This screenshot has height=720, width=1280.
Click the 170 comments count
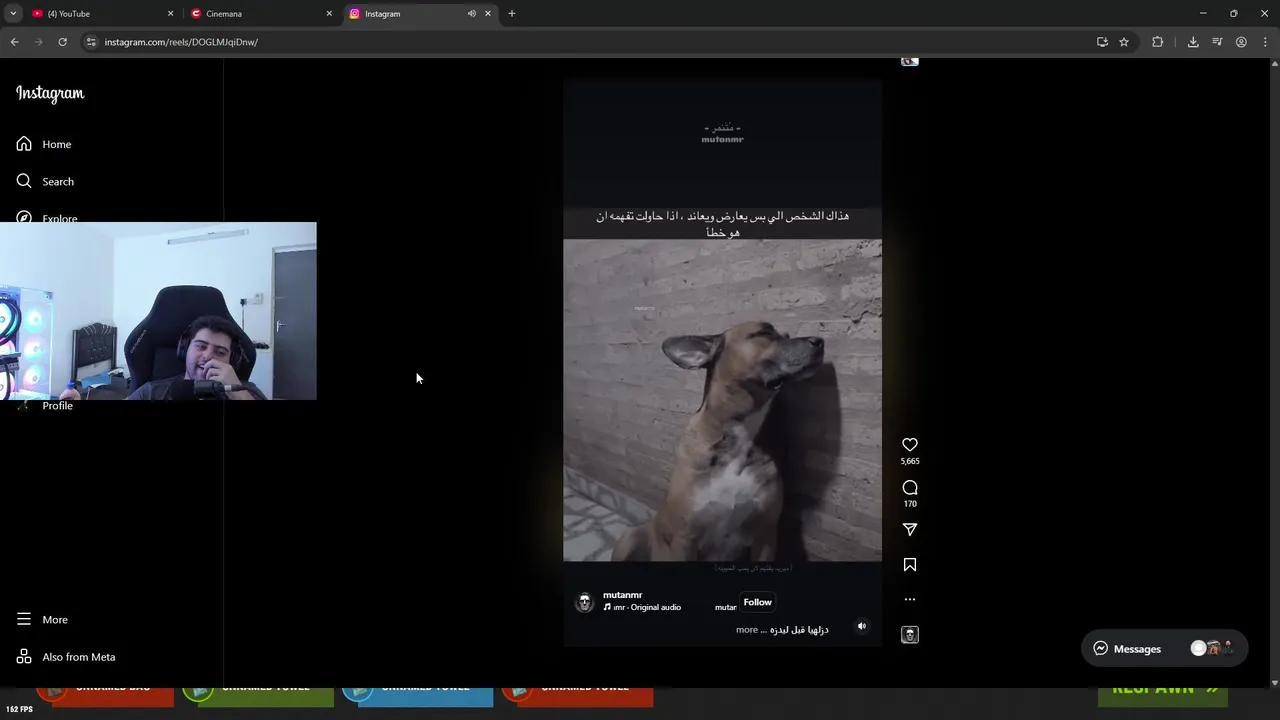(910, 504)
